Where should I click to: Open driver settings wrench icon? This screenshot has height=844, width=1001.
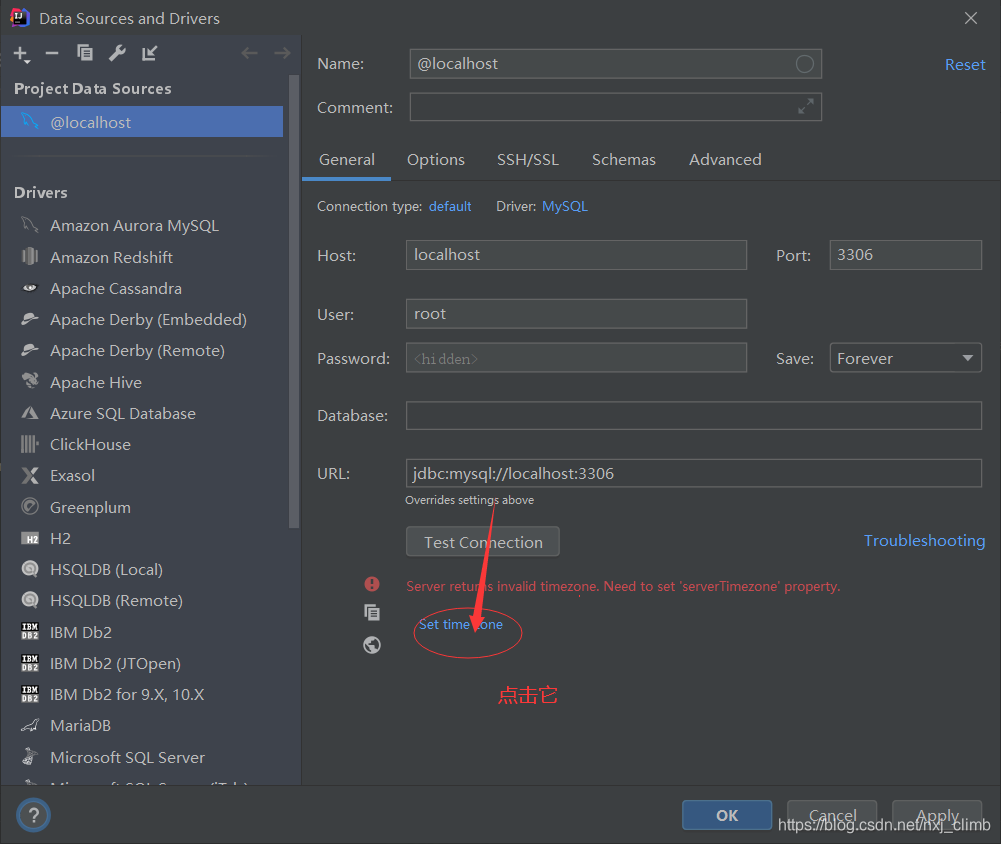117,53
